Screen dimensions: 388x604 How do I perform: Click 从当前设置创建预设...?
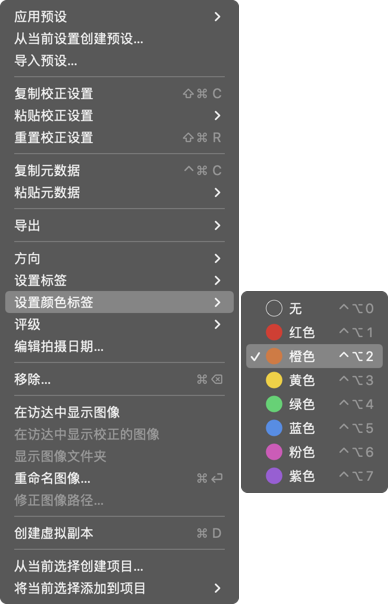tap(119, 39)
